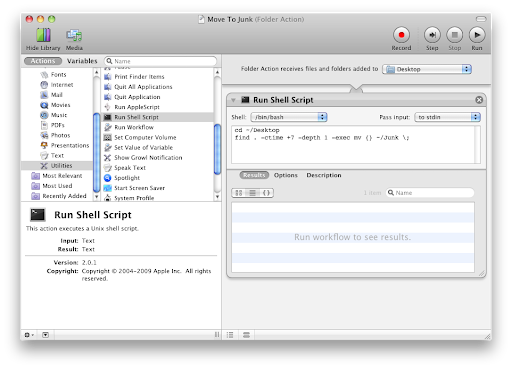This screenshot has height=369, width=512.
Task: Switch to the Actions tab
Action: (x=43, y=61)
